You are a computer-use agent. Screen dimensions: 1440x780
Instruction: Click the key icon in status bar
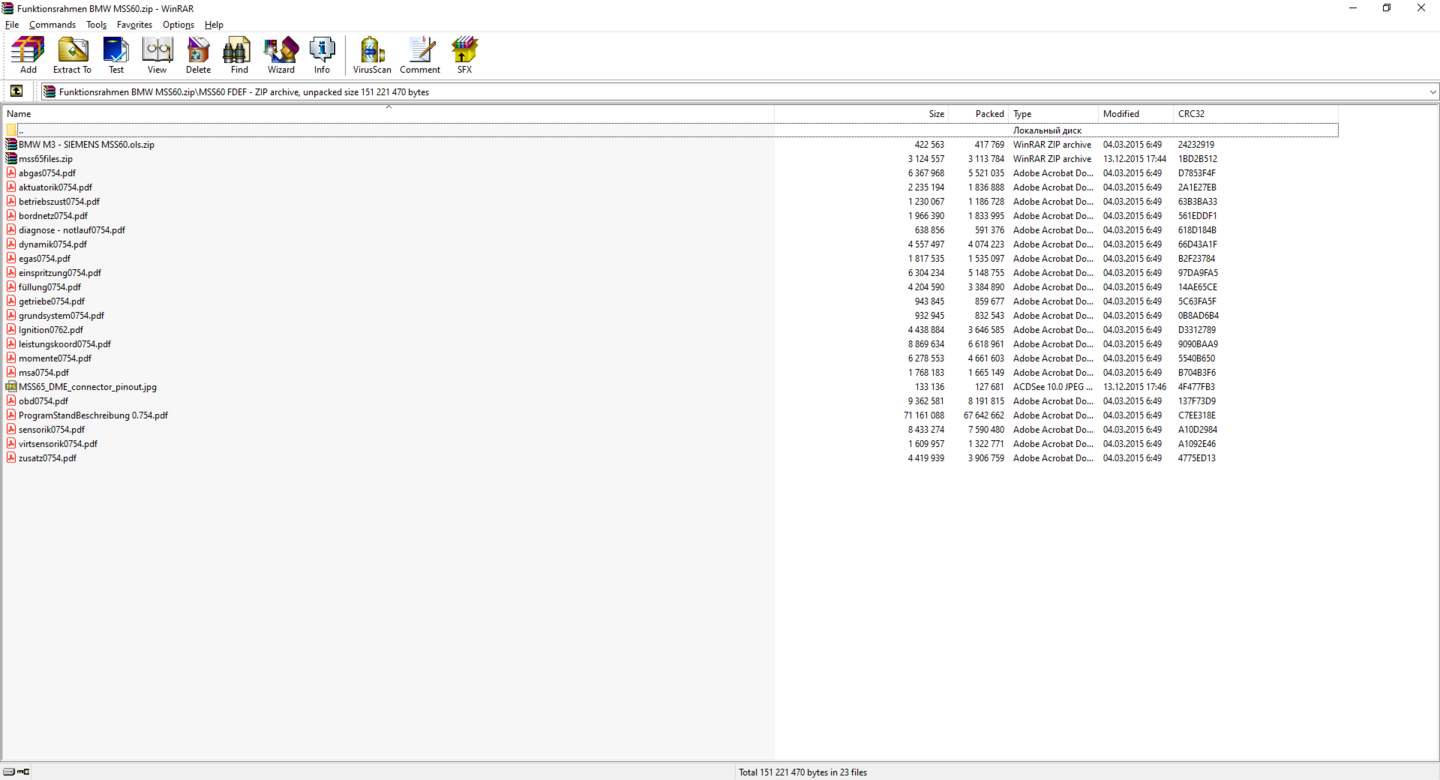24,772
